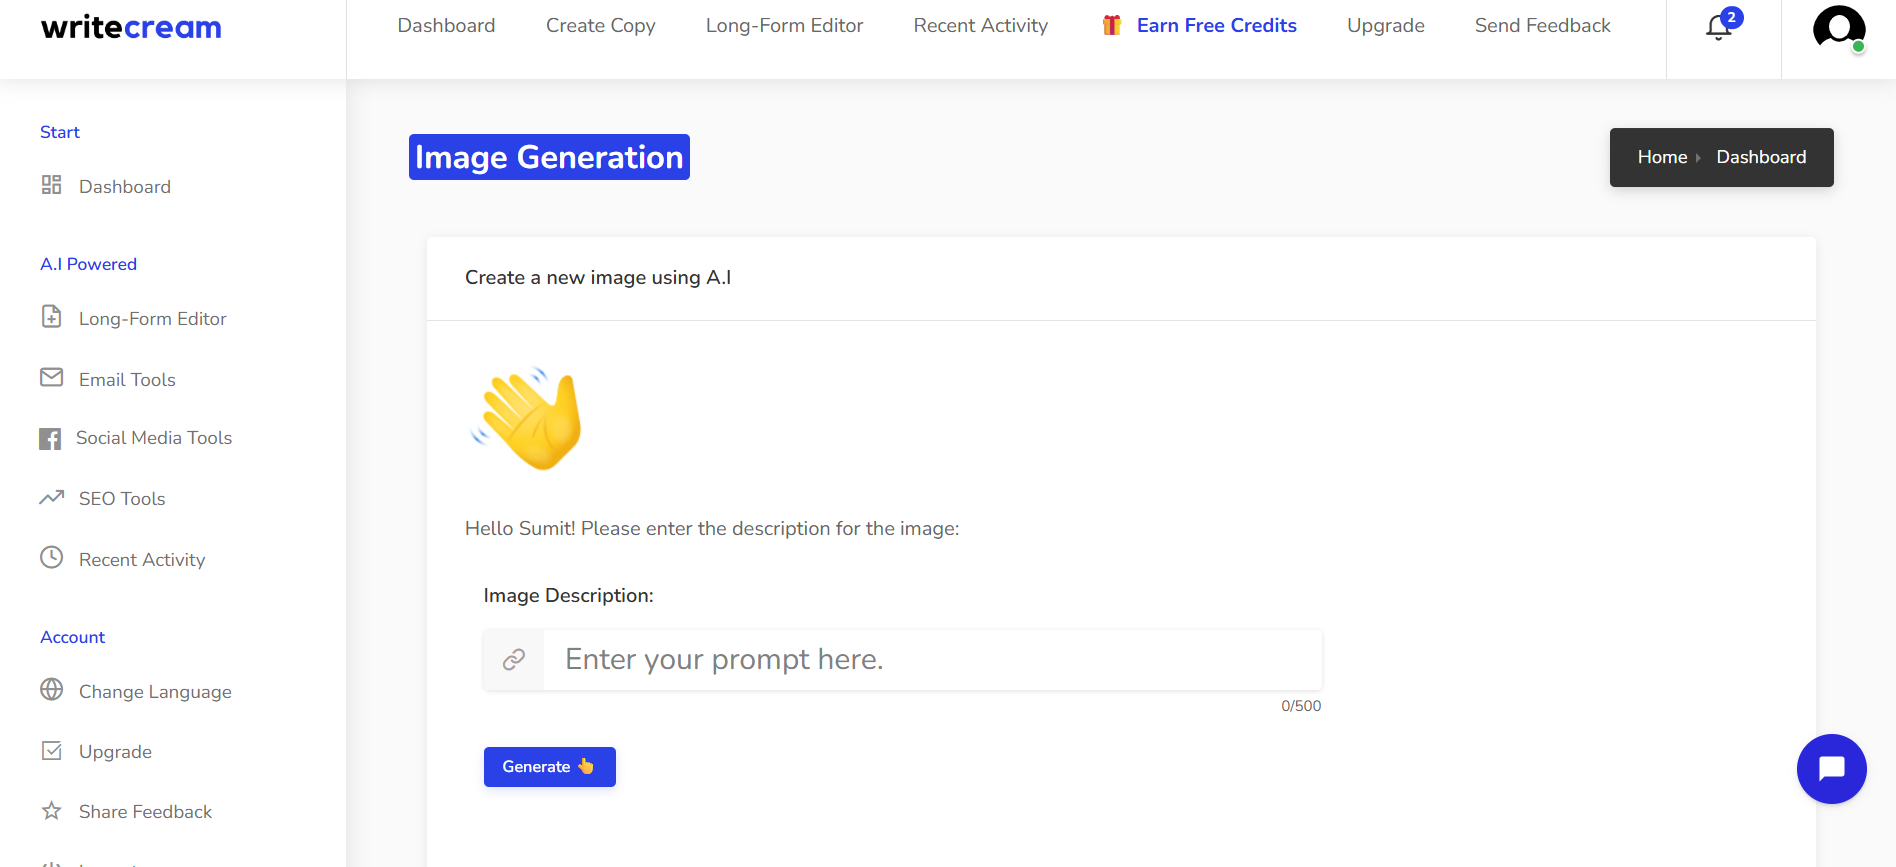Screen dimensions: 1896x867
Task: Click the writecream logo
Action: tap(131, 28)
